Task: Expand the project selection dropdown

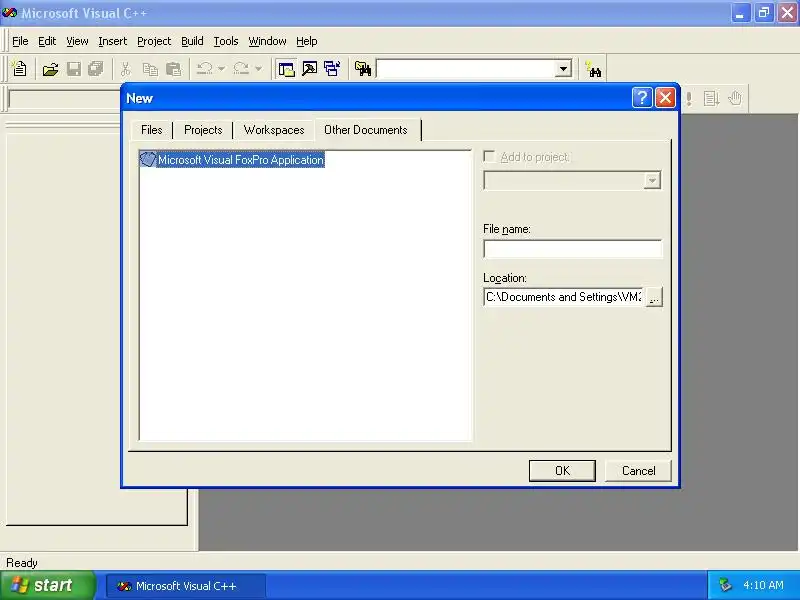Action: pos(652,180)
